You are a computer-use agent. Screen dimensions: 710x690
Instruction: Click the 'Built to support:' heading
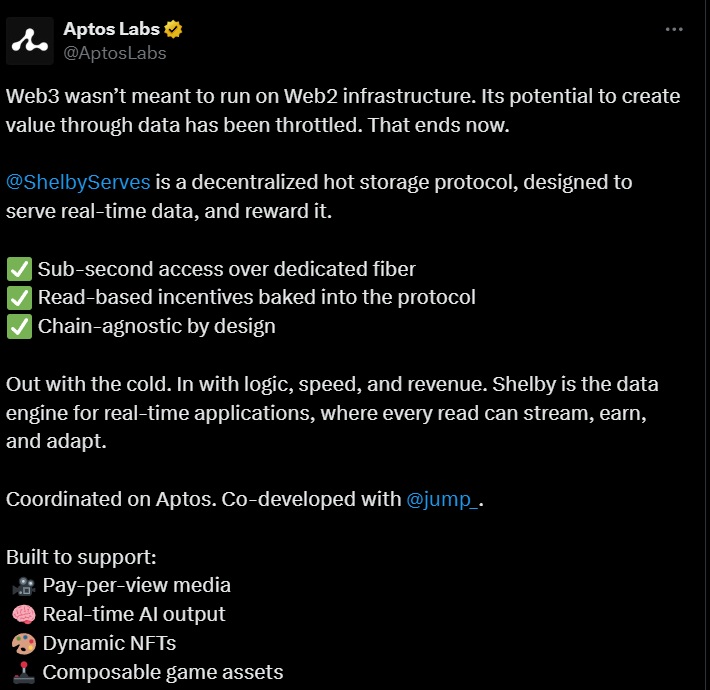pyautogui.click(x=81, y=557)
